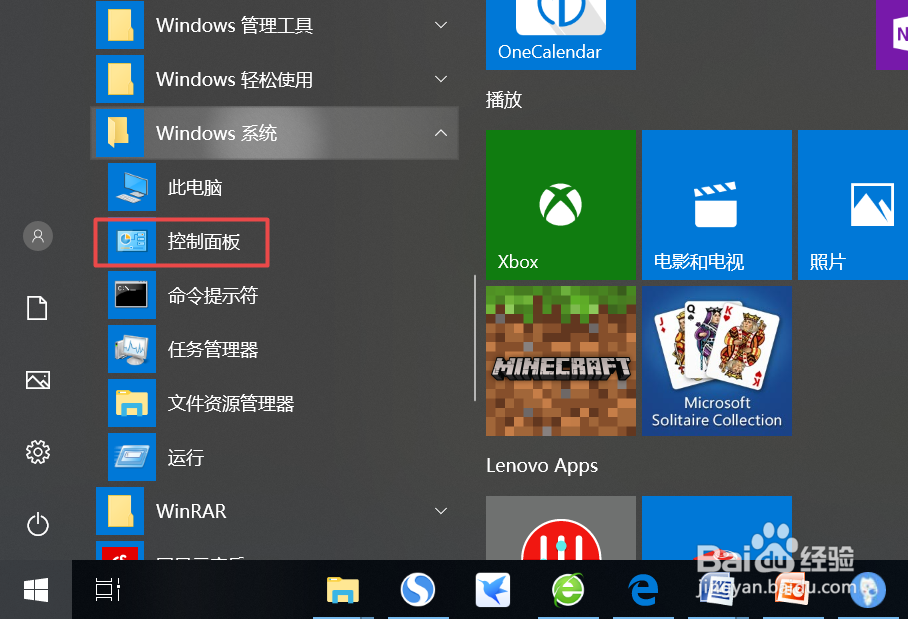Image resolution: width=908 pixels, height=619 pixels.
Task: Open Documents from the Start sidebar
Action: tap(38, 308)
